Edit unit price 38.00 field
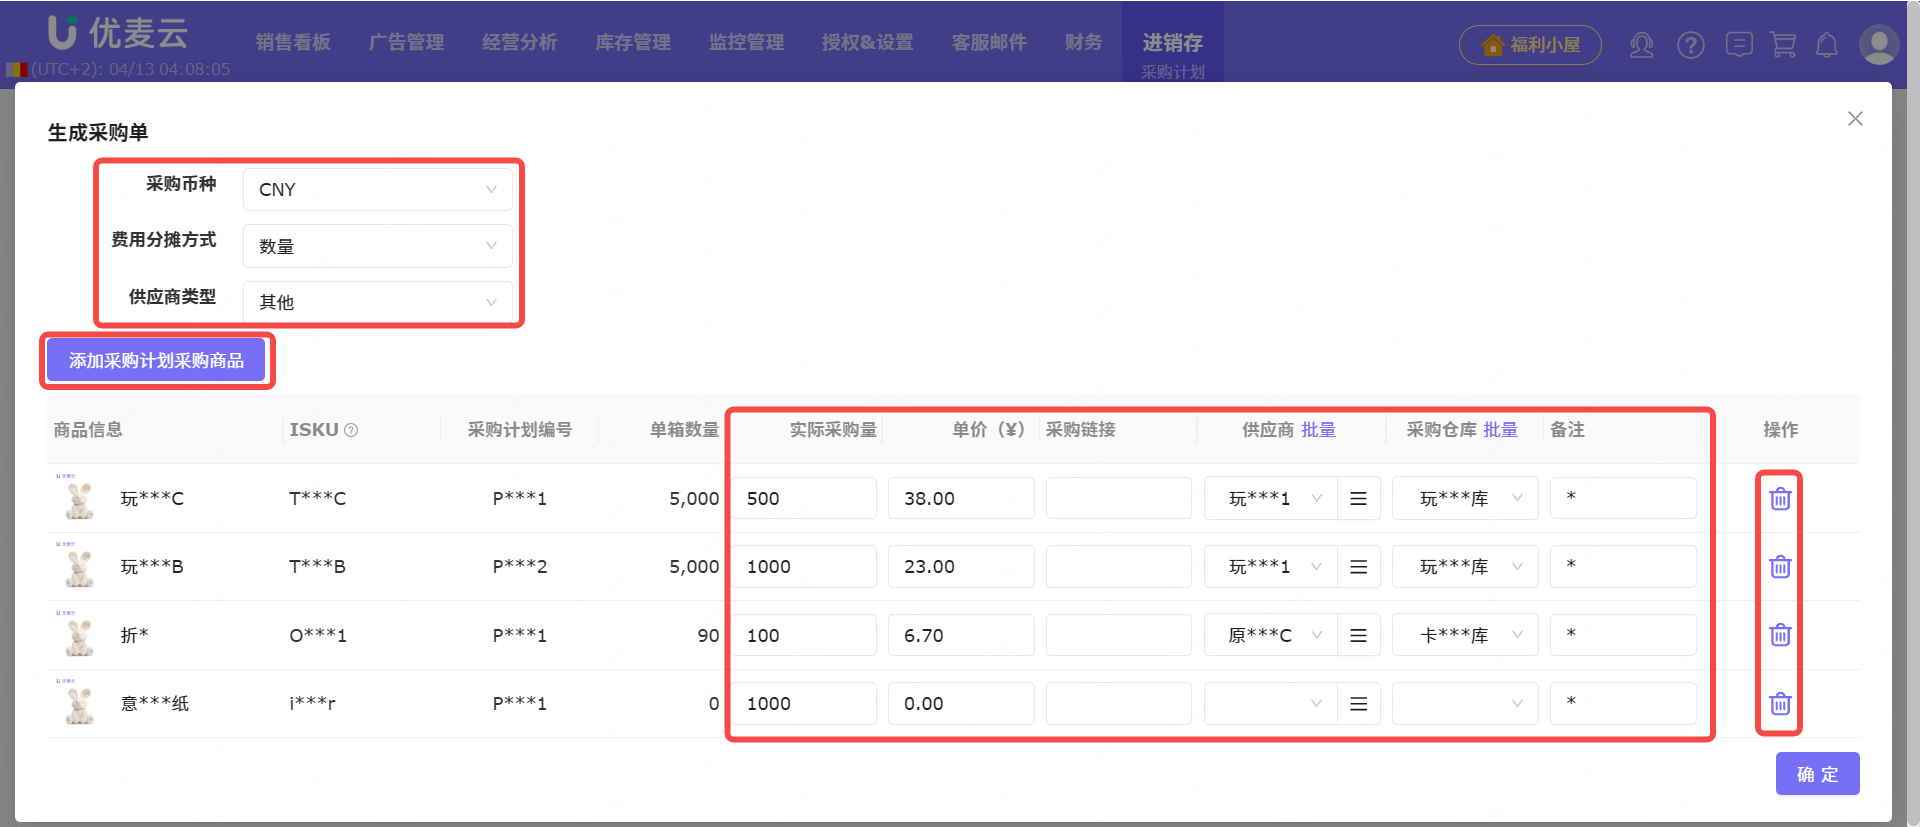 point(961,498)
